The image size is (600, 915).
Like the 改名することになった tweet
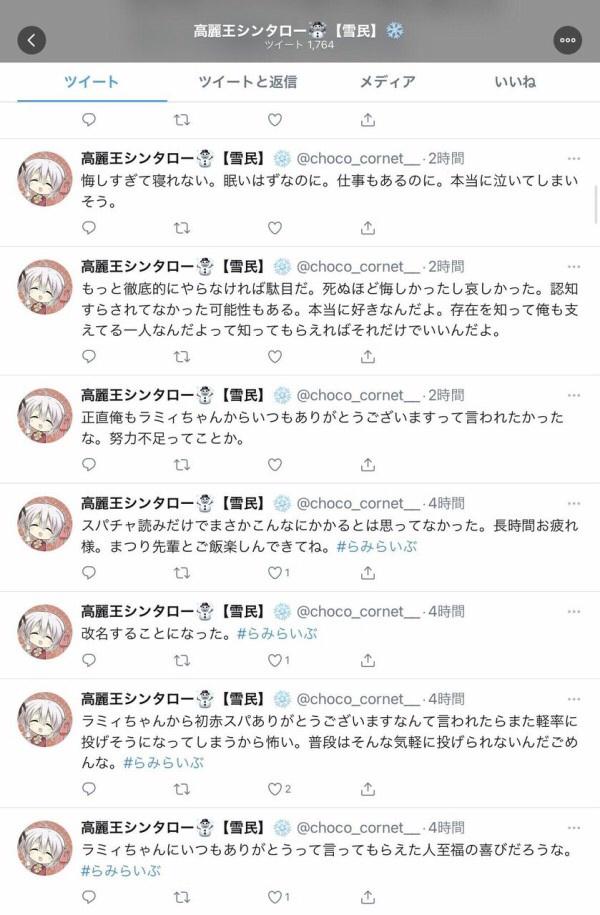coord(275,660)
